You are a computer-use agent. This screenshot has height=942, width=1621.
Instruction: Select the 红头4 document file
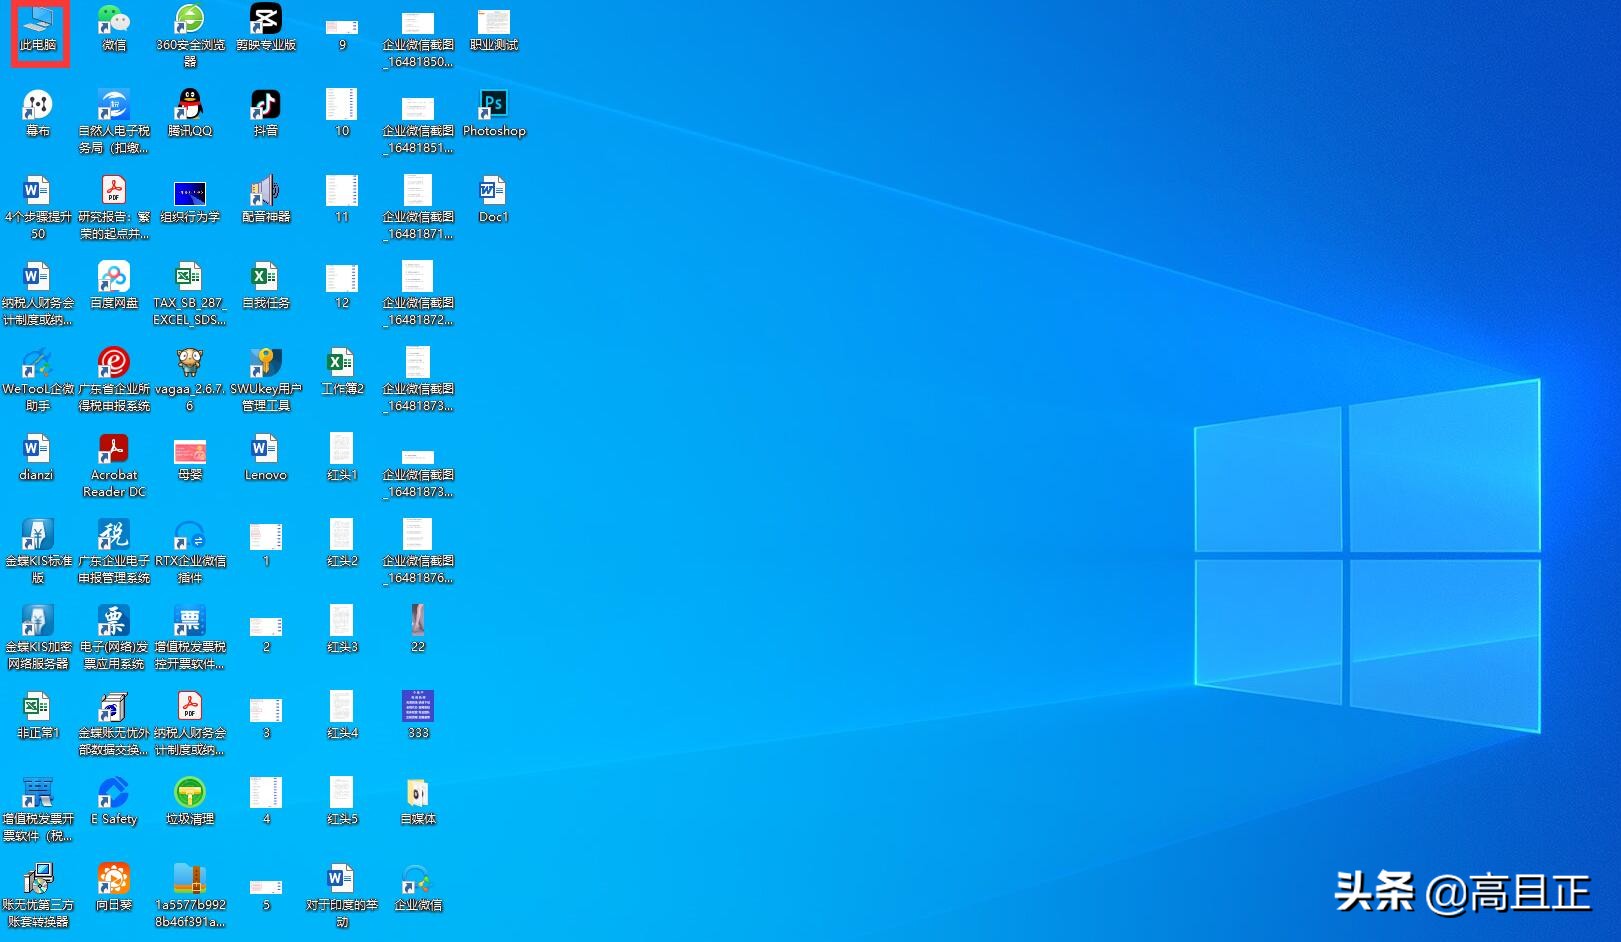(x=342, y=715)
